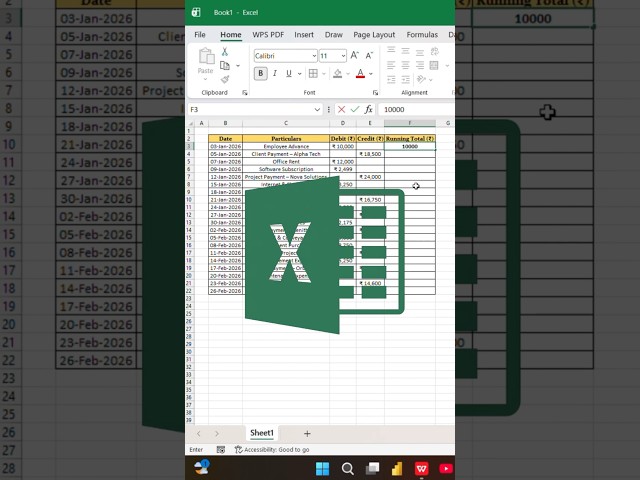This screenshot has width=640, height=480.
Task: Click the Decrease Indent icon
Action: [x=391, y=79]
